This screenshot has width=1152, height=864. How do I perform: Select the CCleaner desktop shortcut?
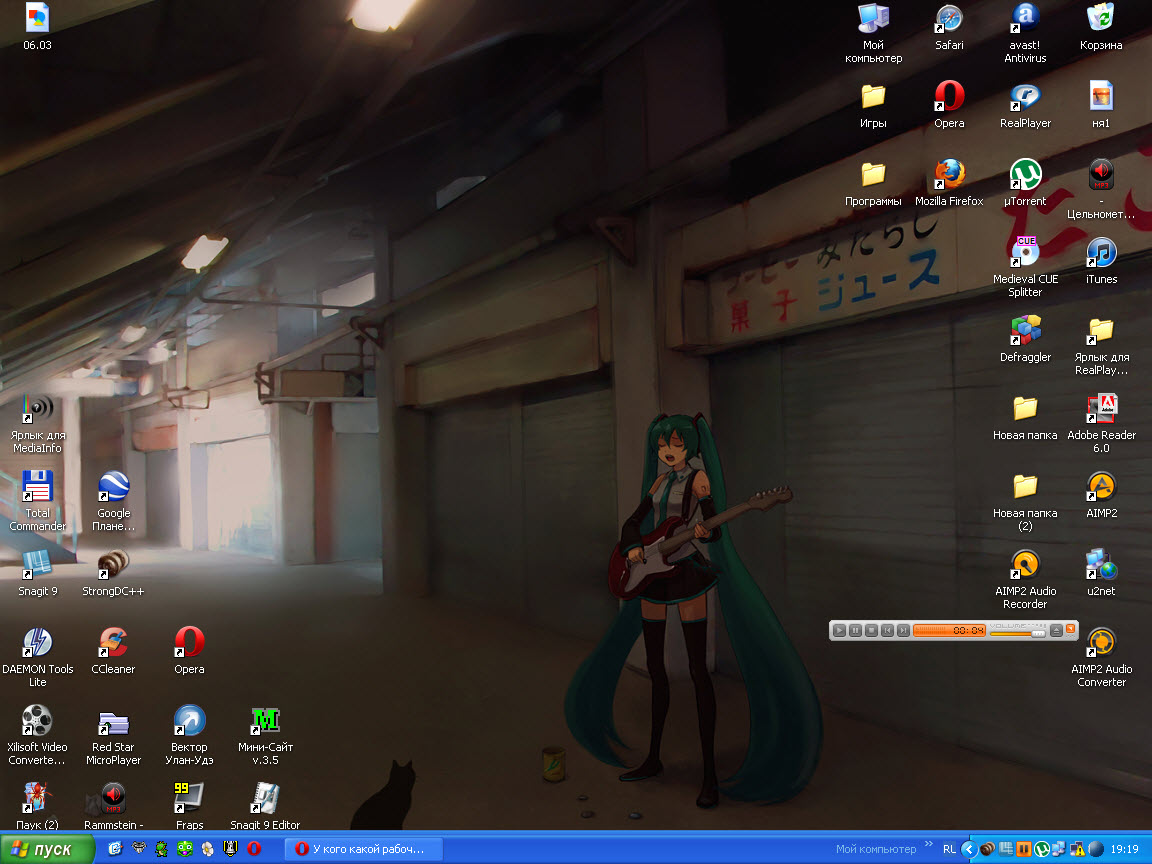pyautogui.click(x=113, y=643)
